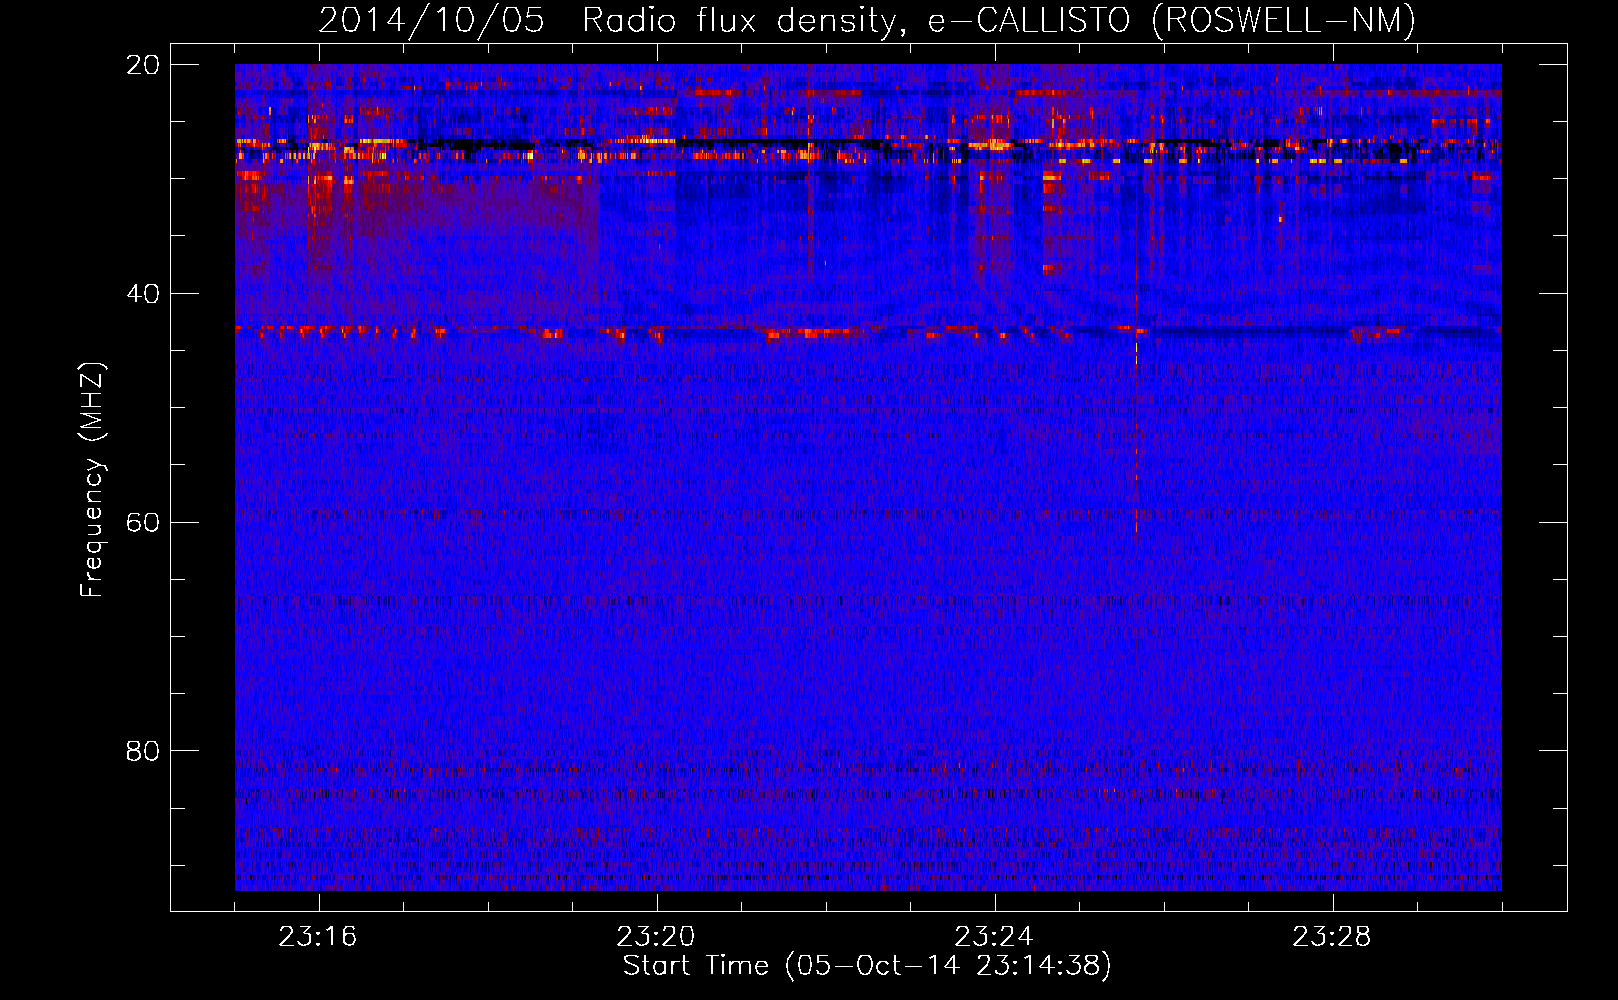
Task: Click the 'Frequency (MHZ)' y-axis label
Action: [x=92, y=480]
